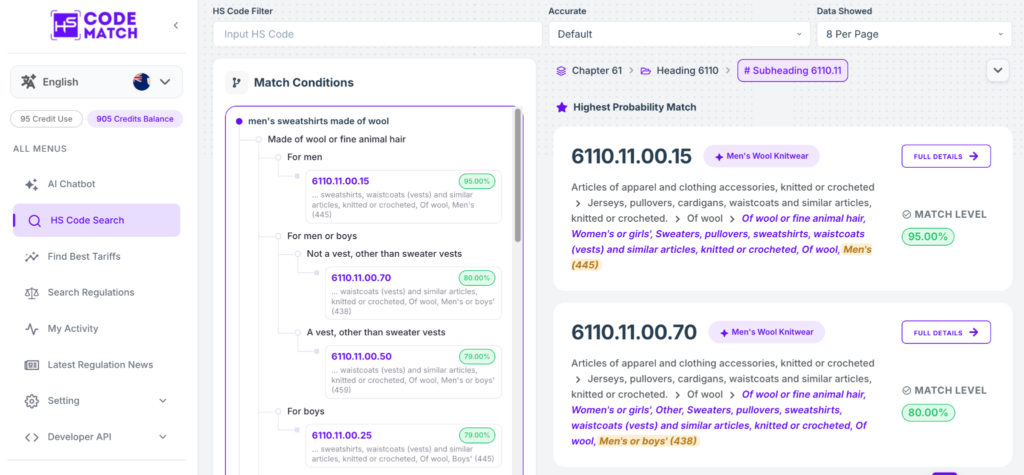
Task: Expand the Developer API menu
Action: (96, 437)
